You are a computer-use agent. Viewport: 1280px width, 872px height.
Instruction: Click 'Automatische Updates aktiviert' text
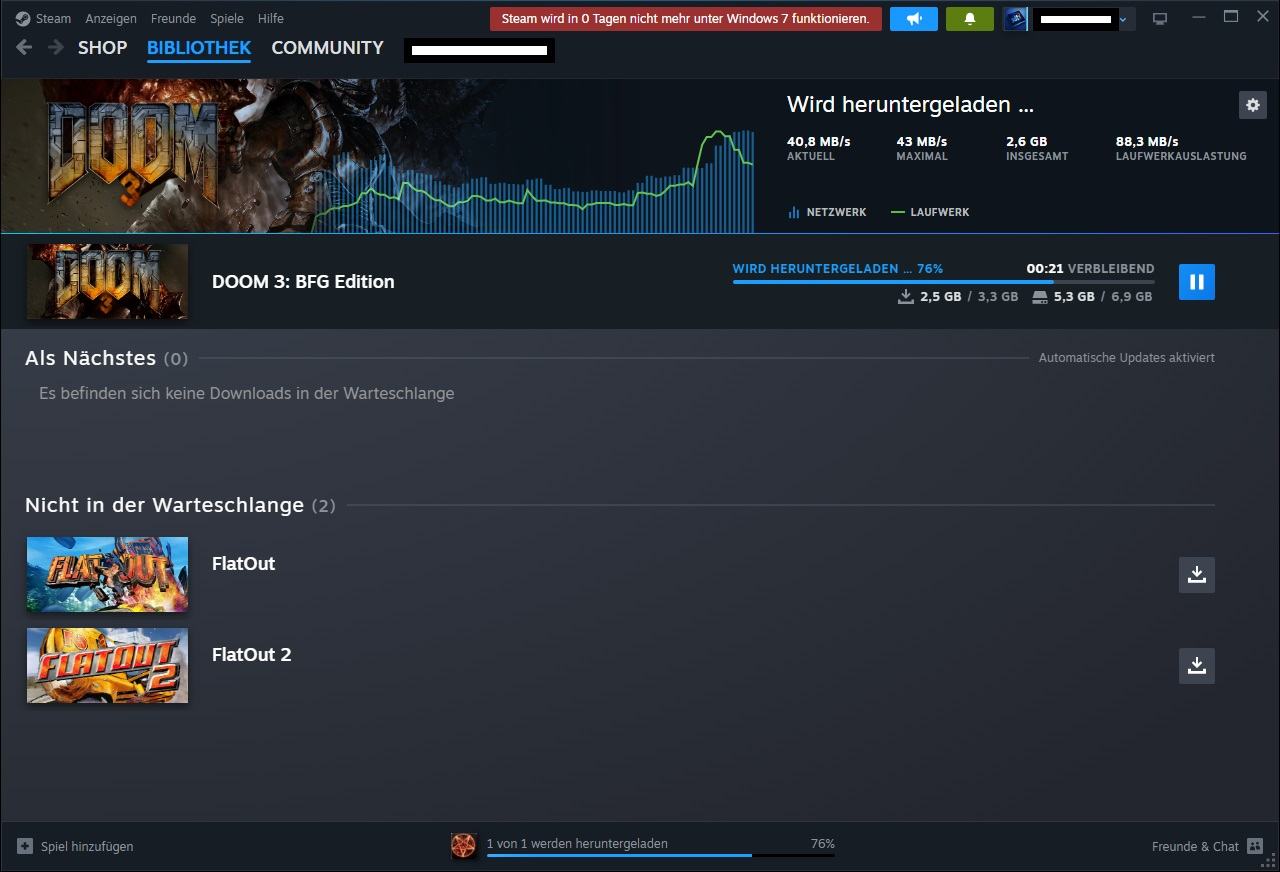(x=1126, y=358)
